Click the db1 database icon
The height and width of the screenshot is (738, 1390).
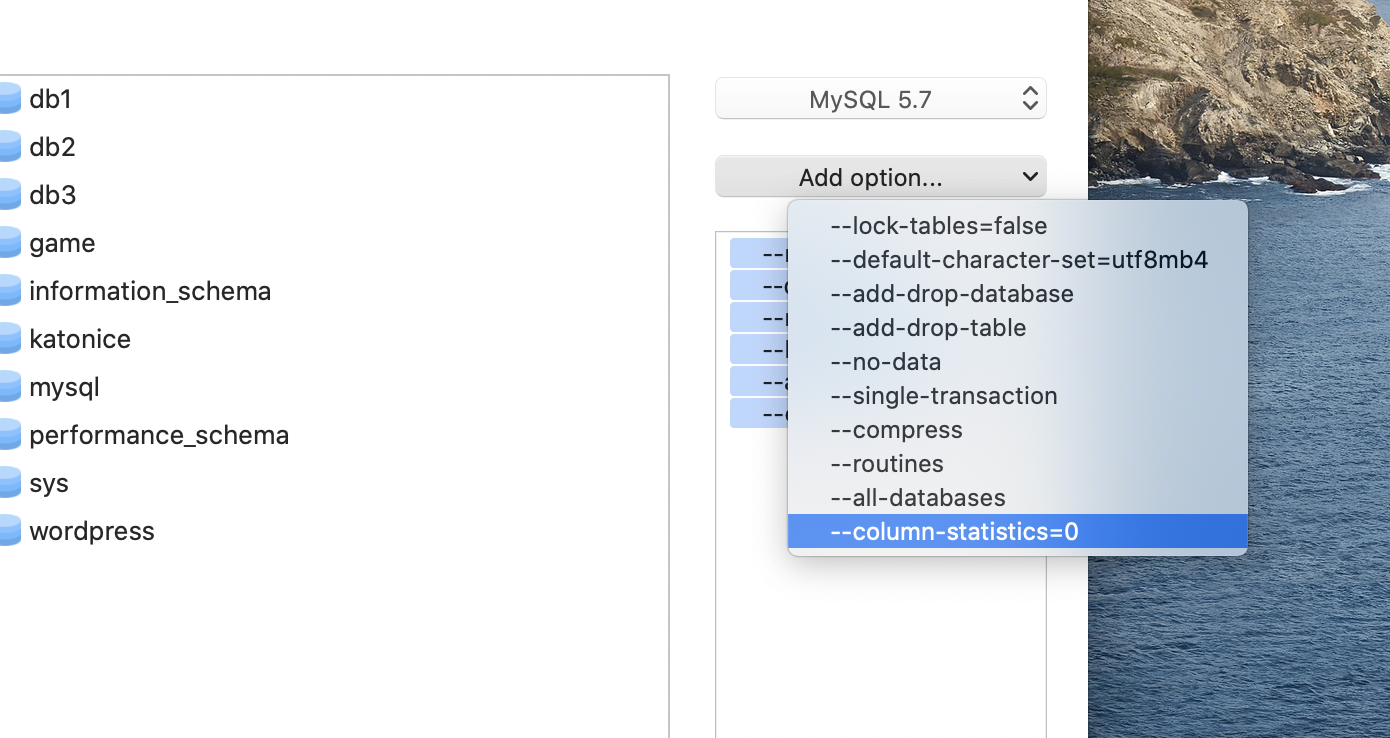pos(10,98)
